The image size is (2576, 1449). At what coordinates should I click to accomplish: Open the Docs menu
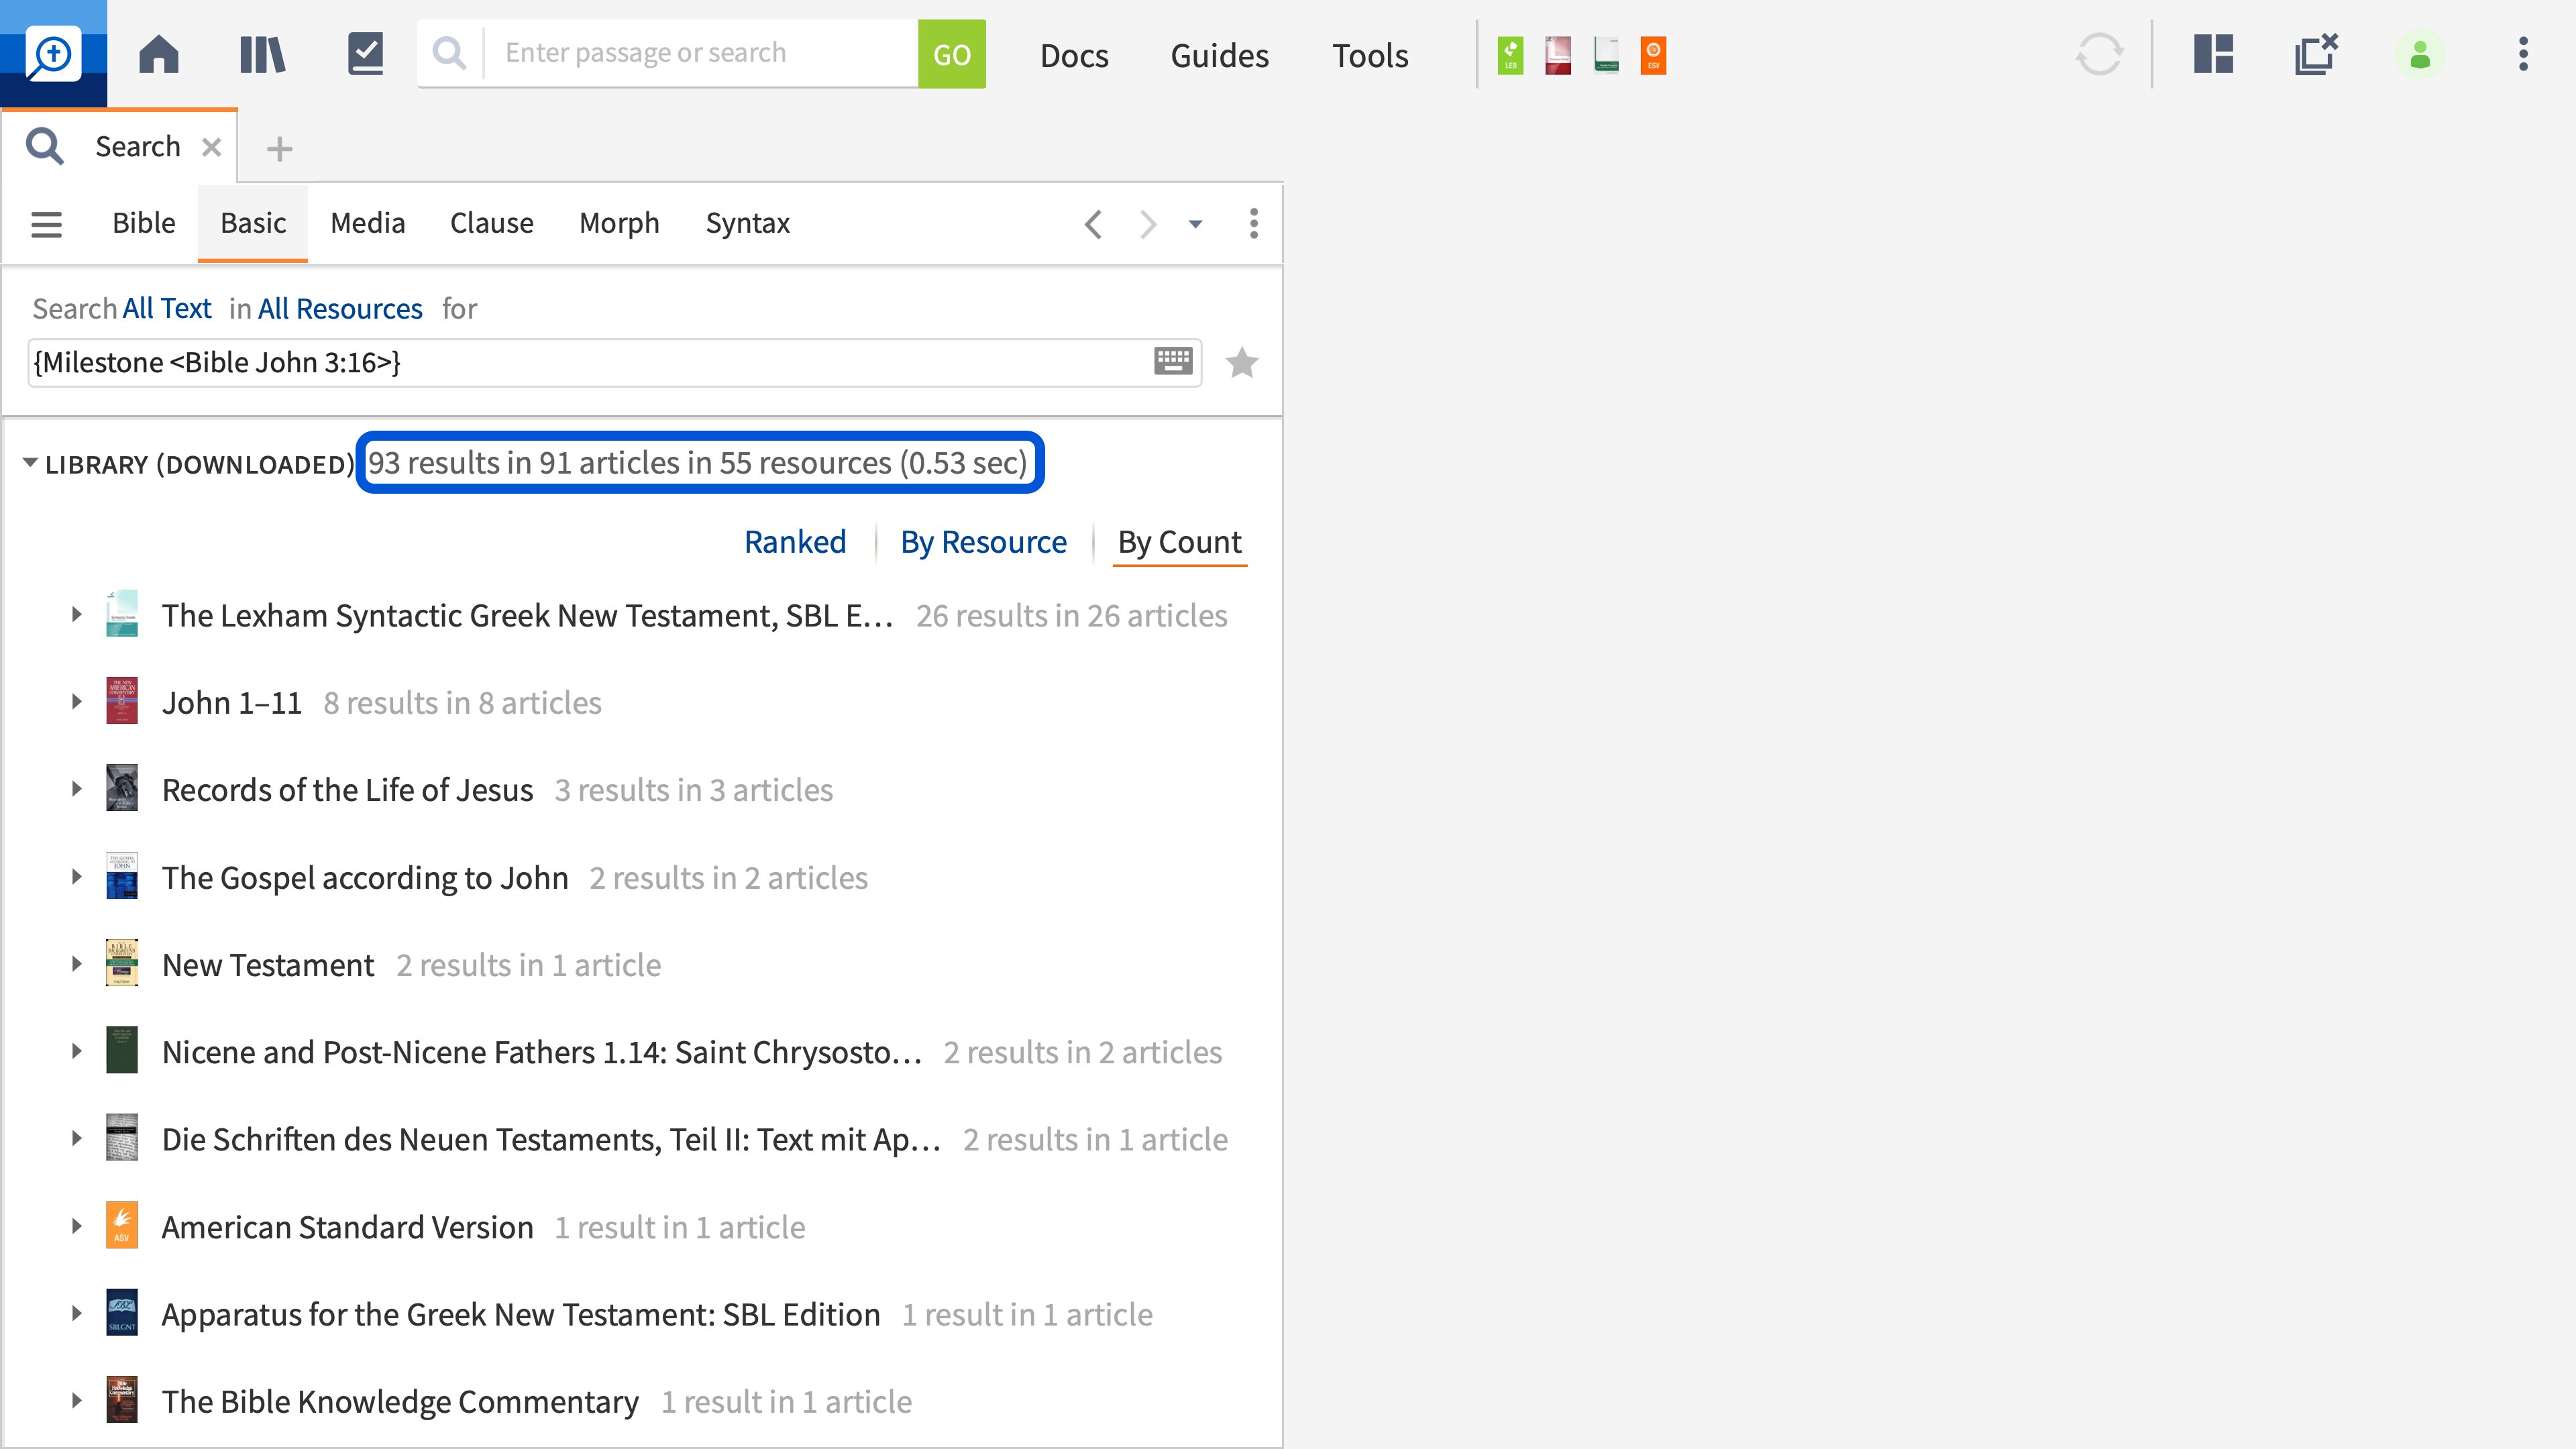[1074, 55]
